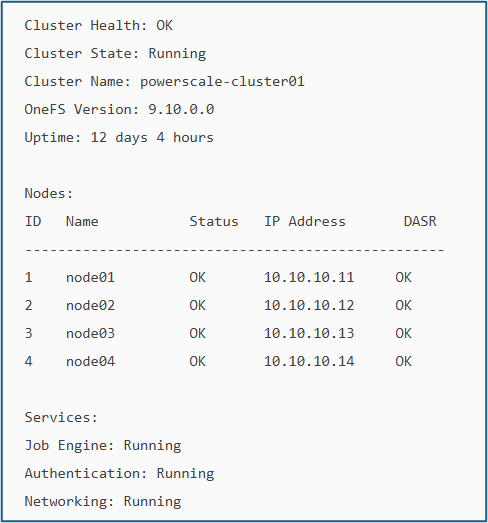The height and width of the screenshot is (523, 488).
Task: Click IP address 10.10.10.11
Action: point(309,278)
